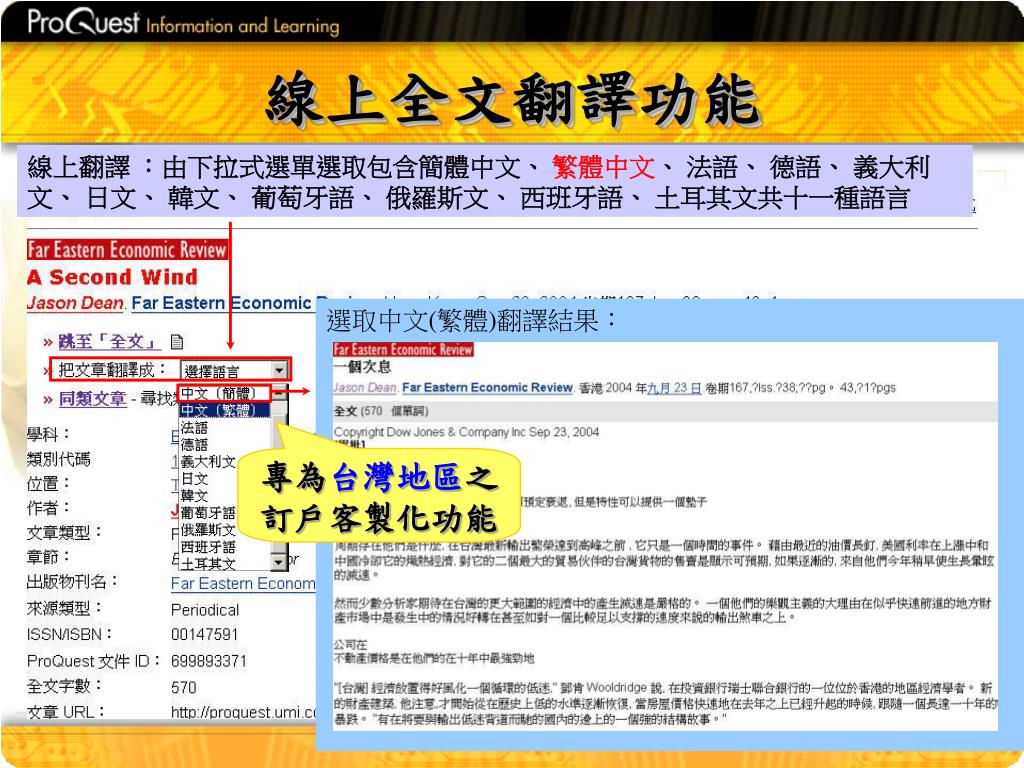Choose 日文 from the language options
The image size is (1024, 768).
[195, 479]
